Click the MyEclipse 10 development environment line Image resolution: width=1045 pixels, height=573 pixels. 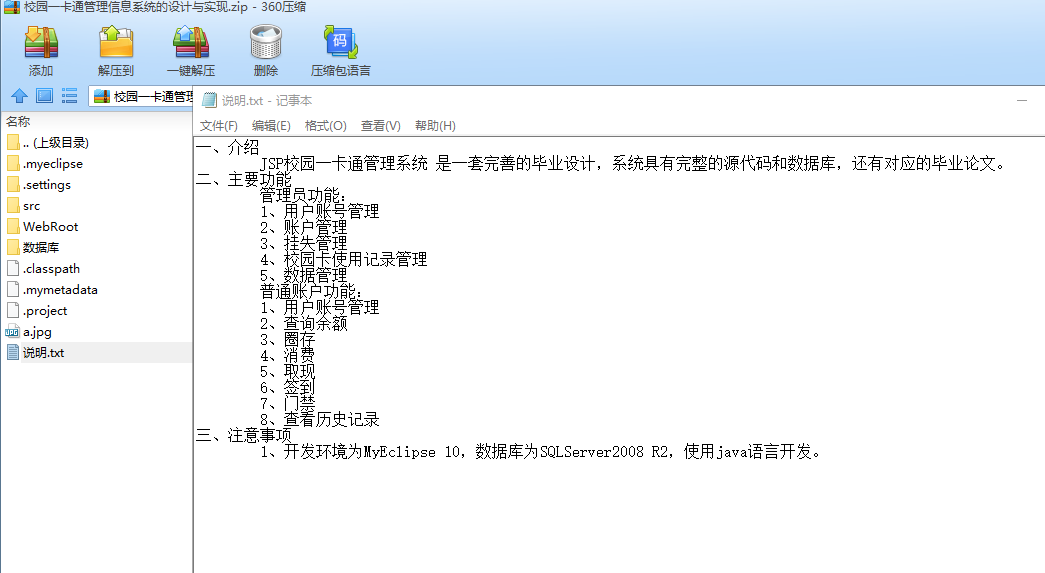(x=540, y=452)
